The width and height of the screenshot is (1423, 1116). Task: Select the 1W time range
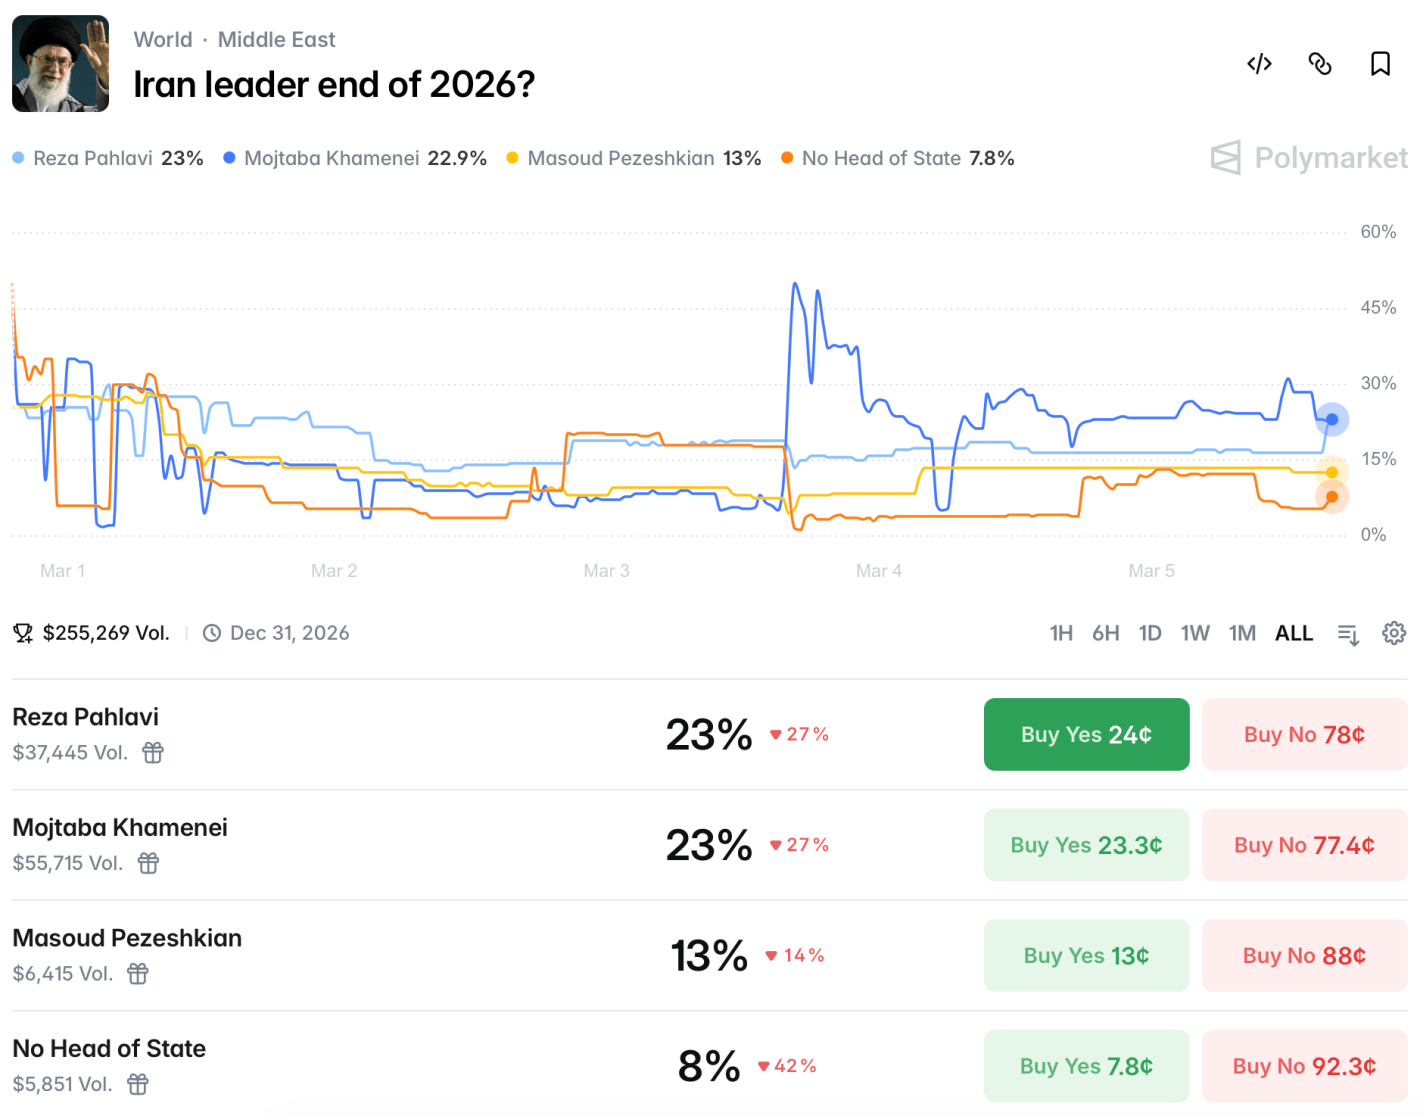[x=1195, y=633]
